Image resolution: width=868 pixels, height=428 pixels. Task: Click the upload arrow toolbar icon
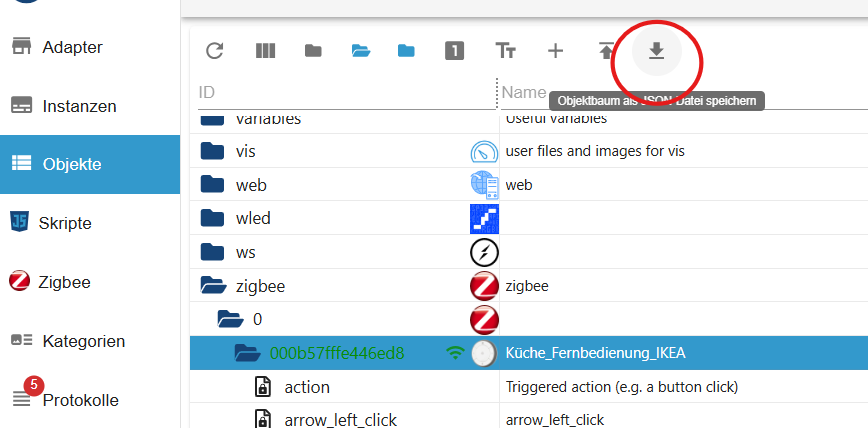point(606,51)
